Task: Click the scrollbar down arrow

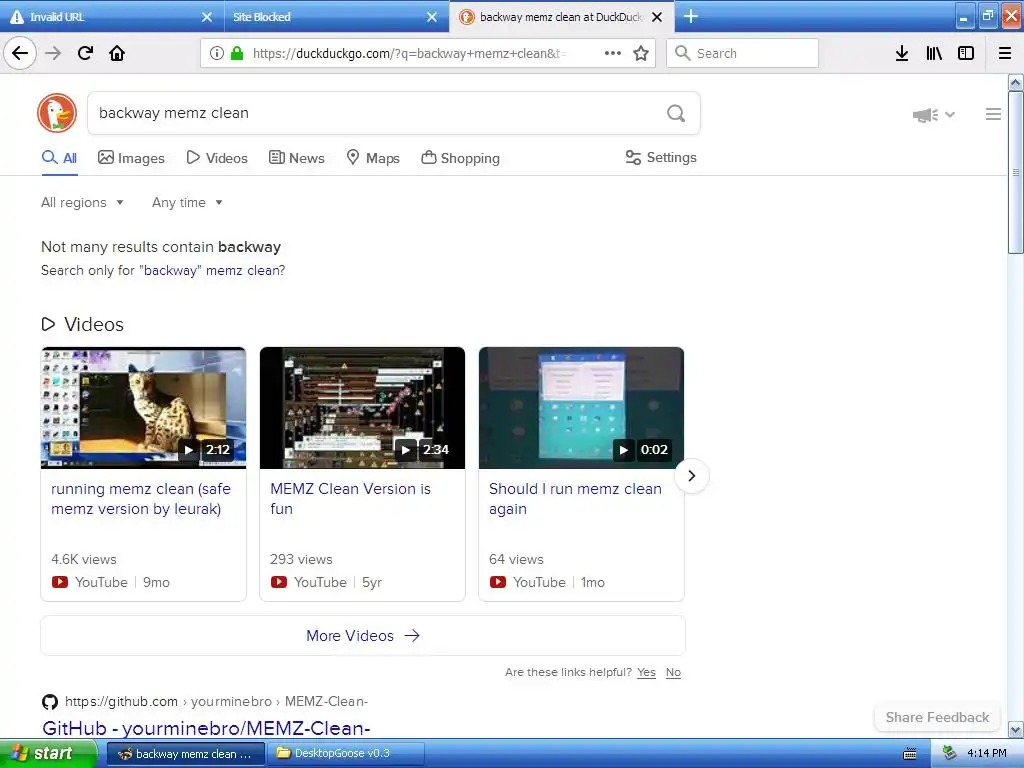Action: (x=1015, y=729)
